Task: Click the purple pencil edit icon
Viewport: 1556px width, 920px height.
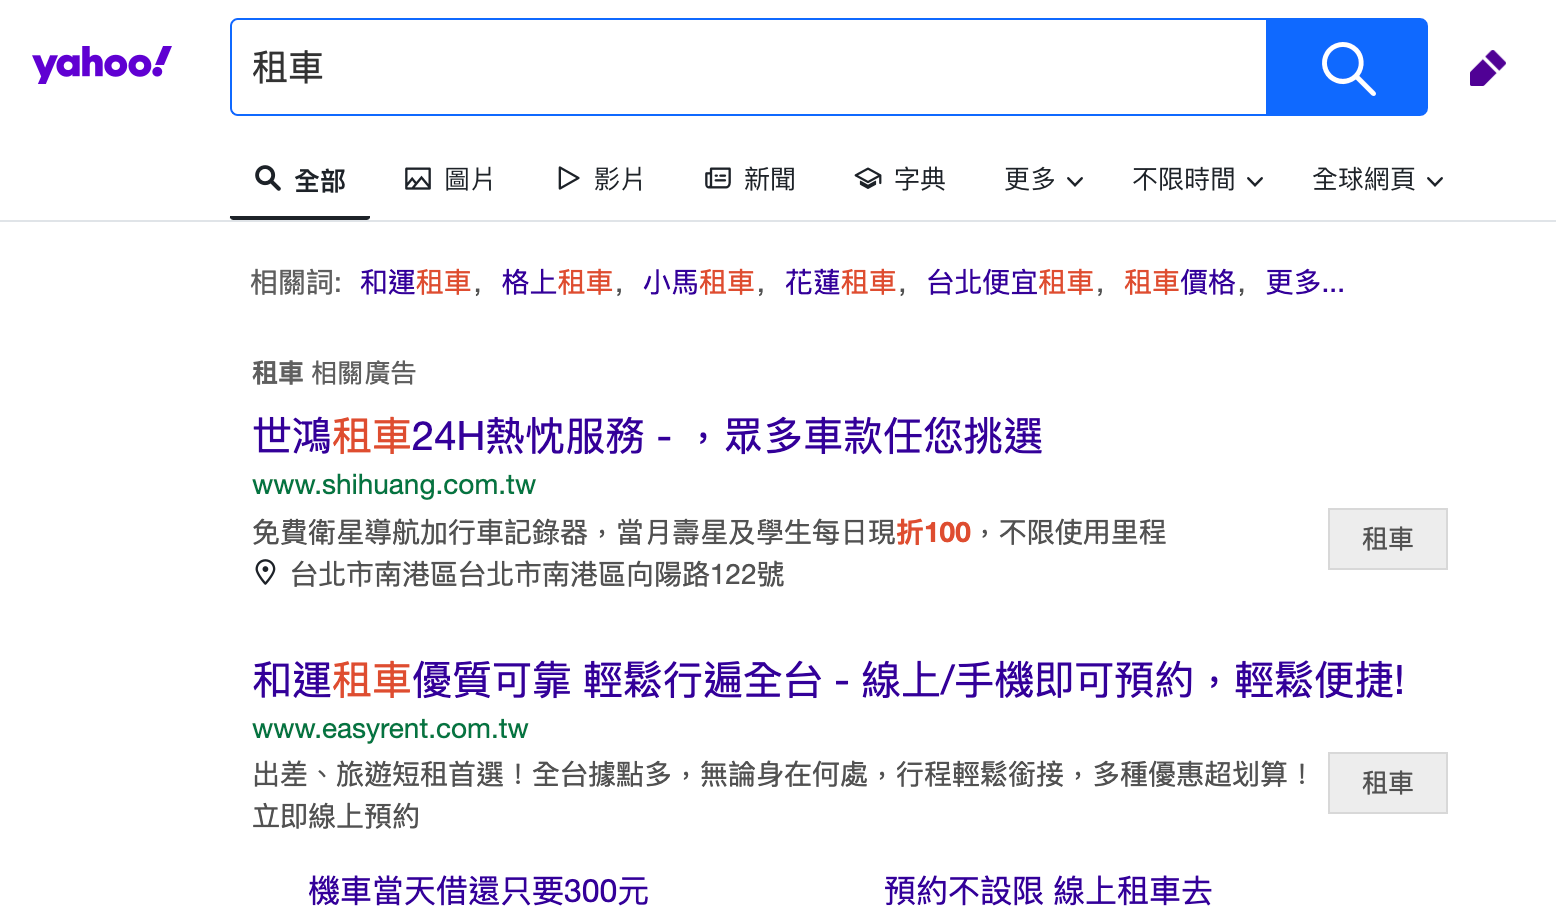Action: point(1487,68)
